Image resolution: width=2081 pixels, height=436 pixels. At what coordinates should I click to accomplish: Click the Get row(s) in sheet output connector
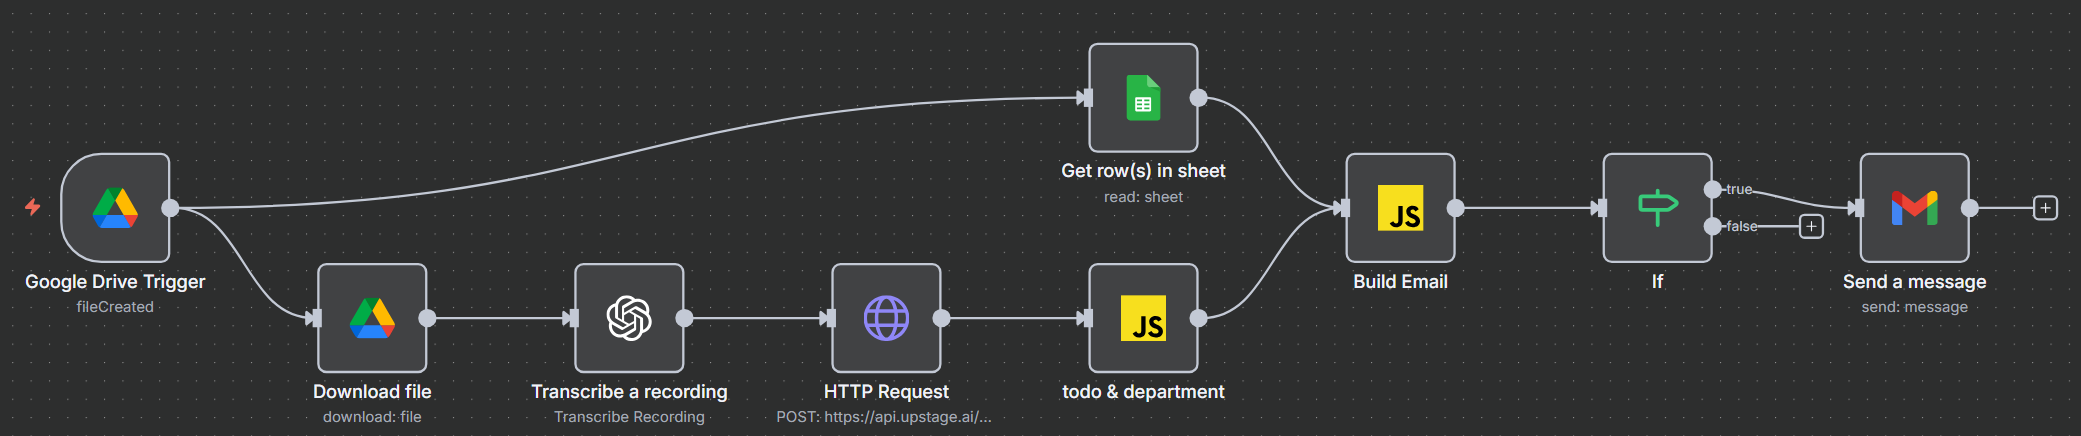tap(1199, 98)
